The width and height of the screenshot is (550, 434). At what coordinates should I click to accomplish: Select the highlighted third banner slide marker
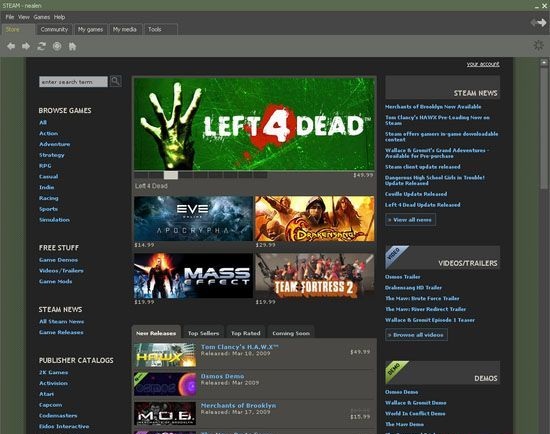(171, 175)
